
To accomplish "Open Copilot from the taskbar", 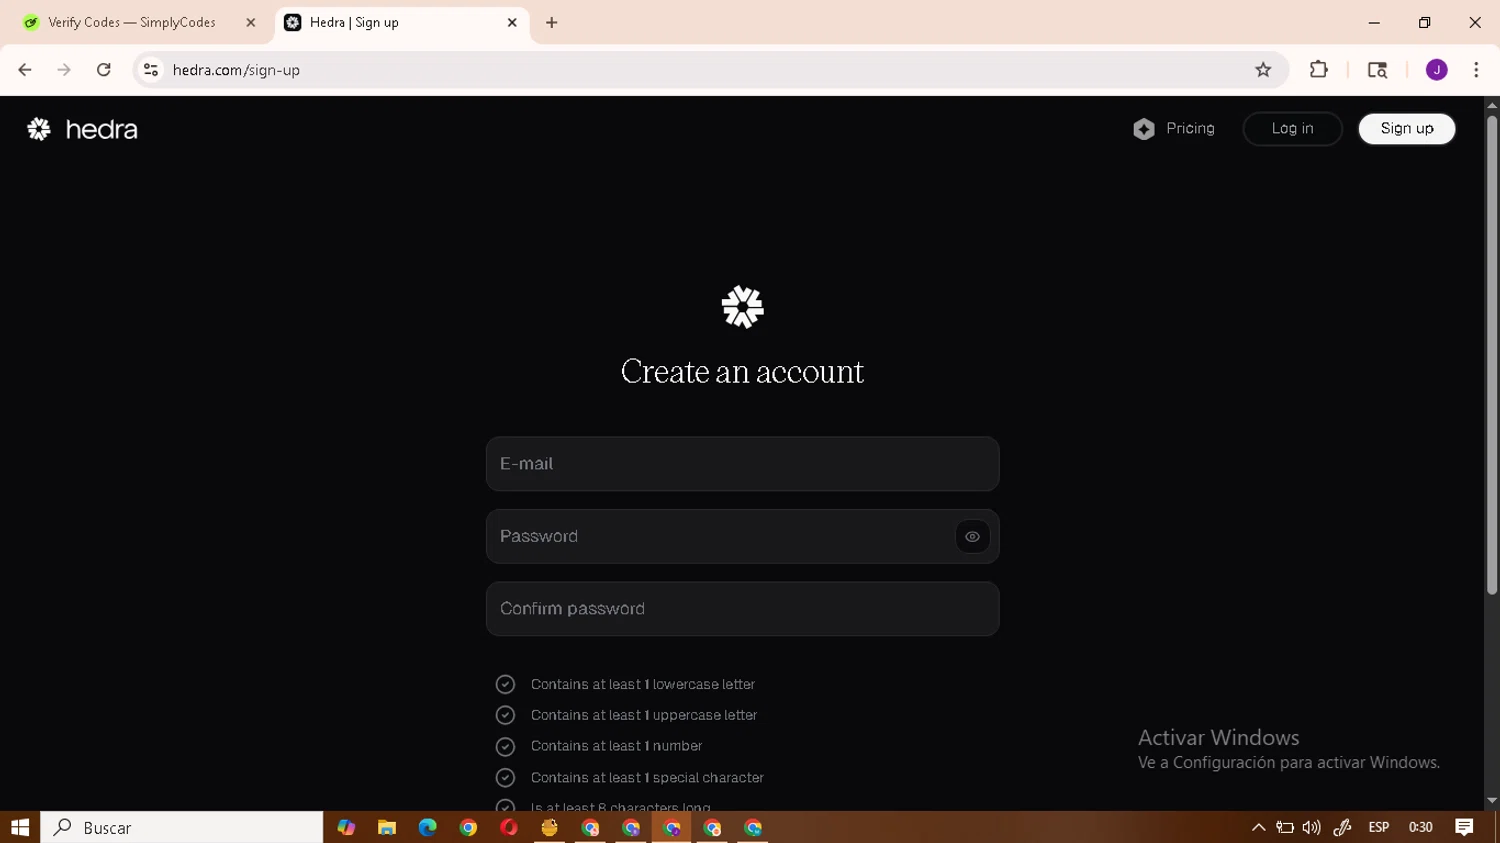I will click(x=346, y=828).
